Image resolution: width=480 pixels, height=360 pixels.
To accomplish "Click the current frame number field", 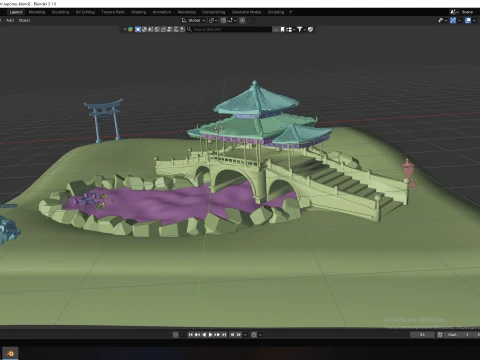I will coord(422,334).
